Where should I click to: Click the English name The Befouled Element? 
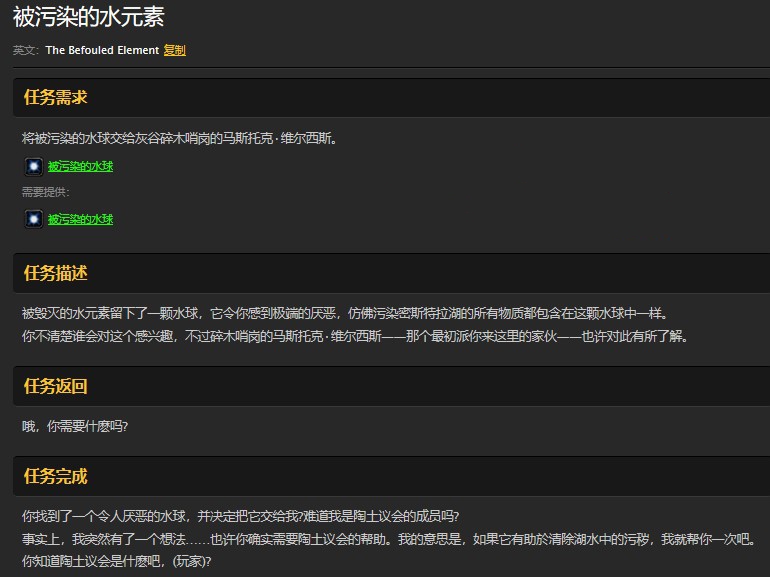tap(102, 50)
